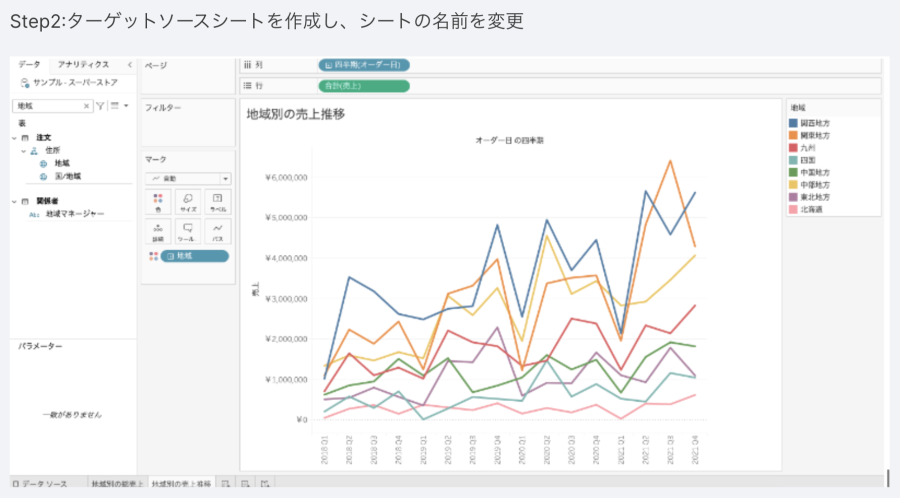The width and height of the screenshot is (900, 498).
Task: Click the サイズ (Size) marks card button
Action: click(187, 201)
